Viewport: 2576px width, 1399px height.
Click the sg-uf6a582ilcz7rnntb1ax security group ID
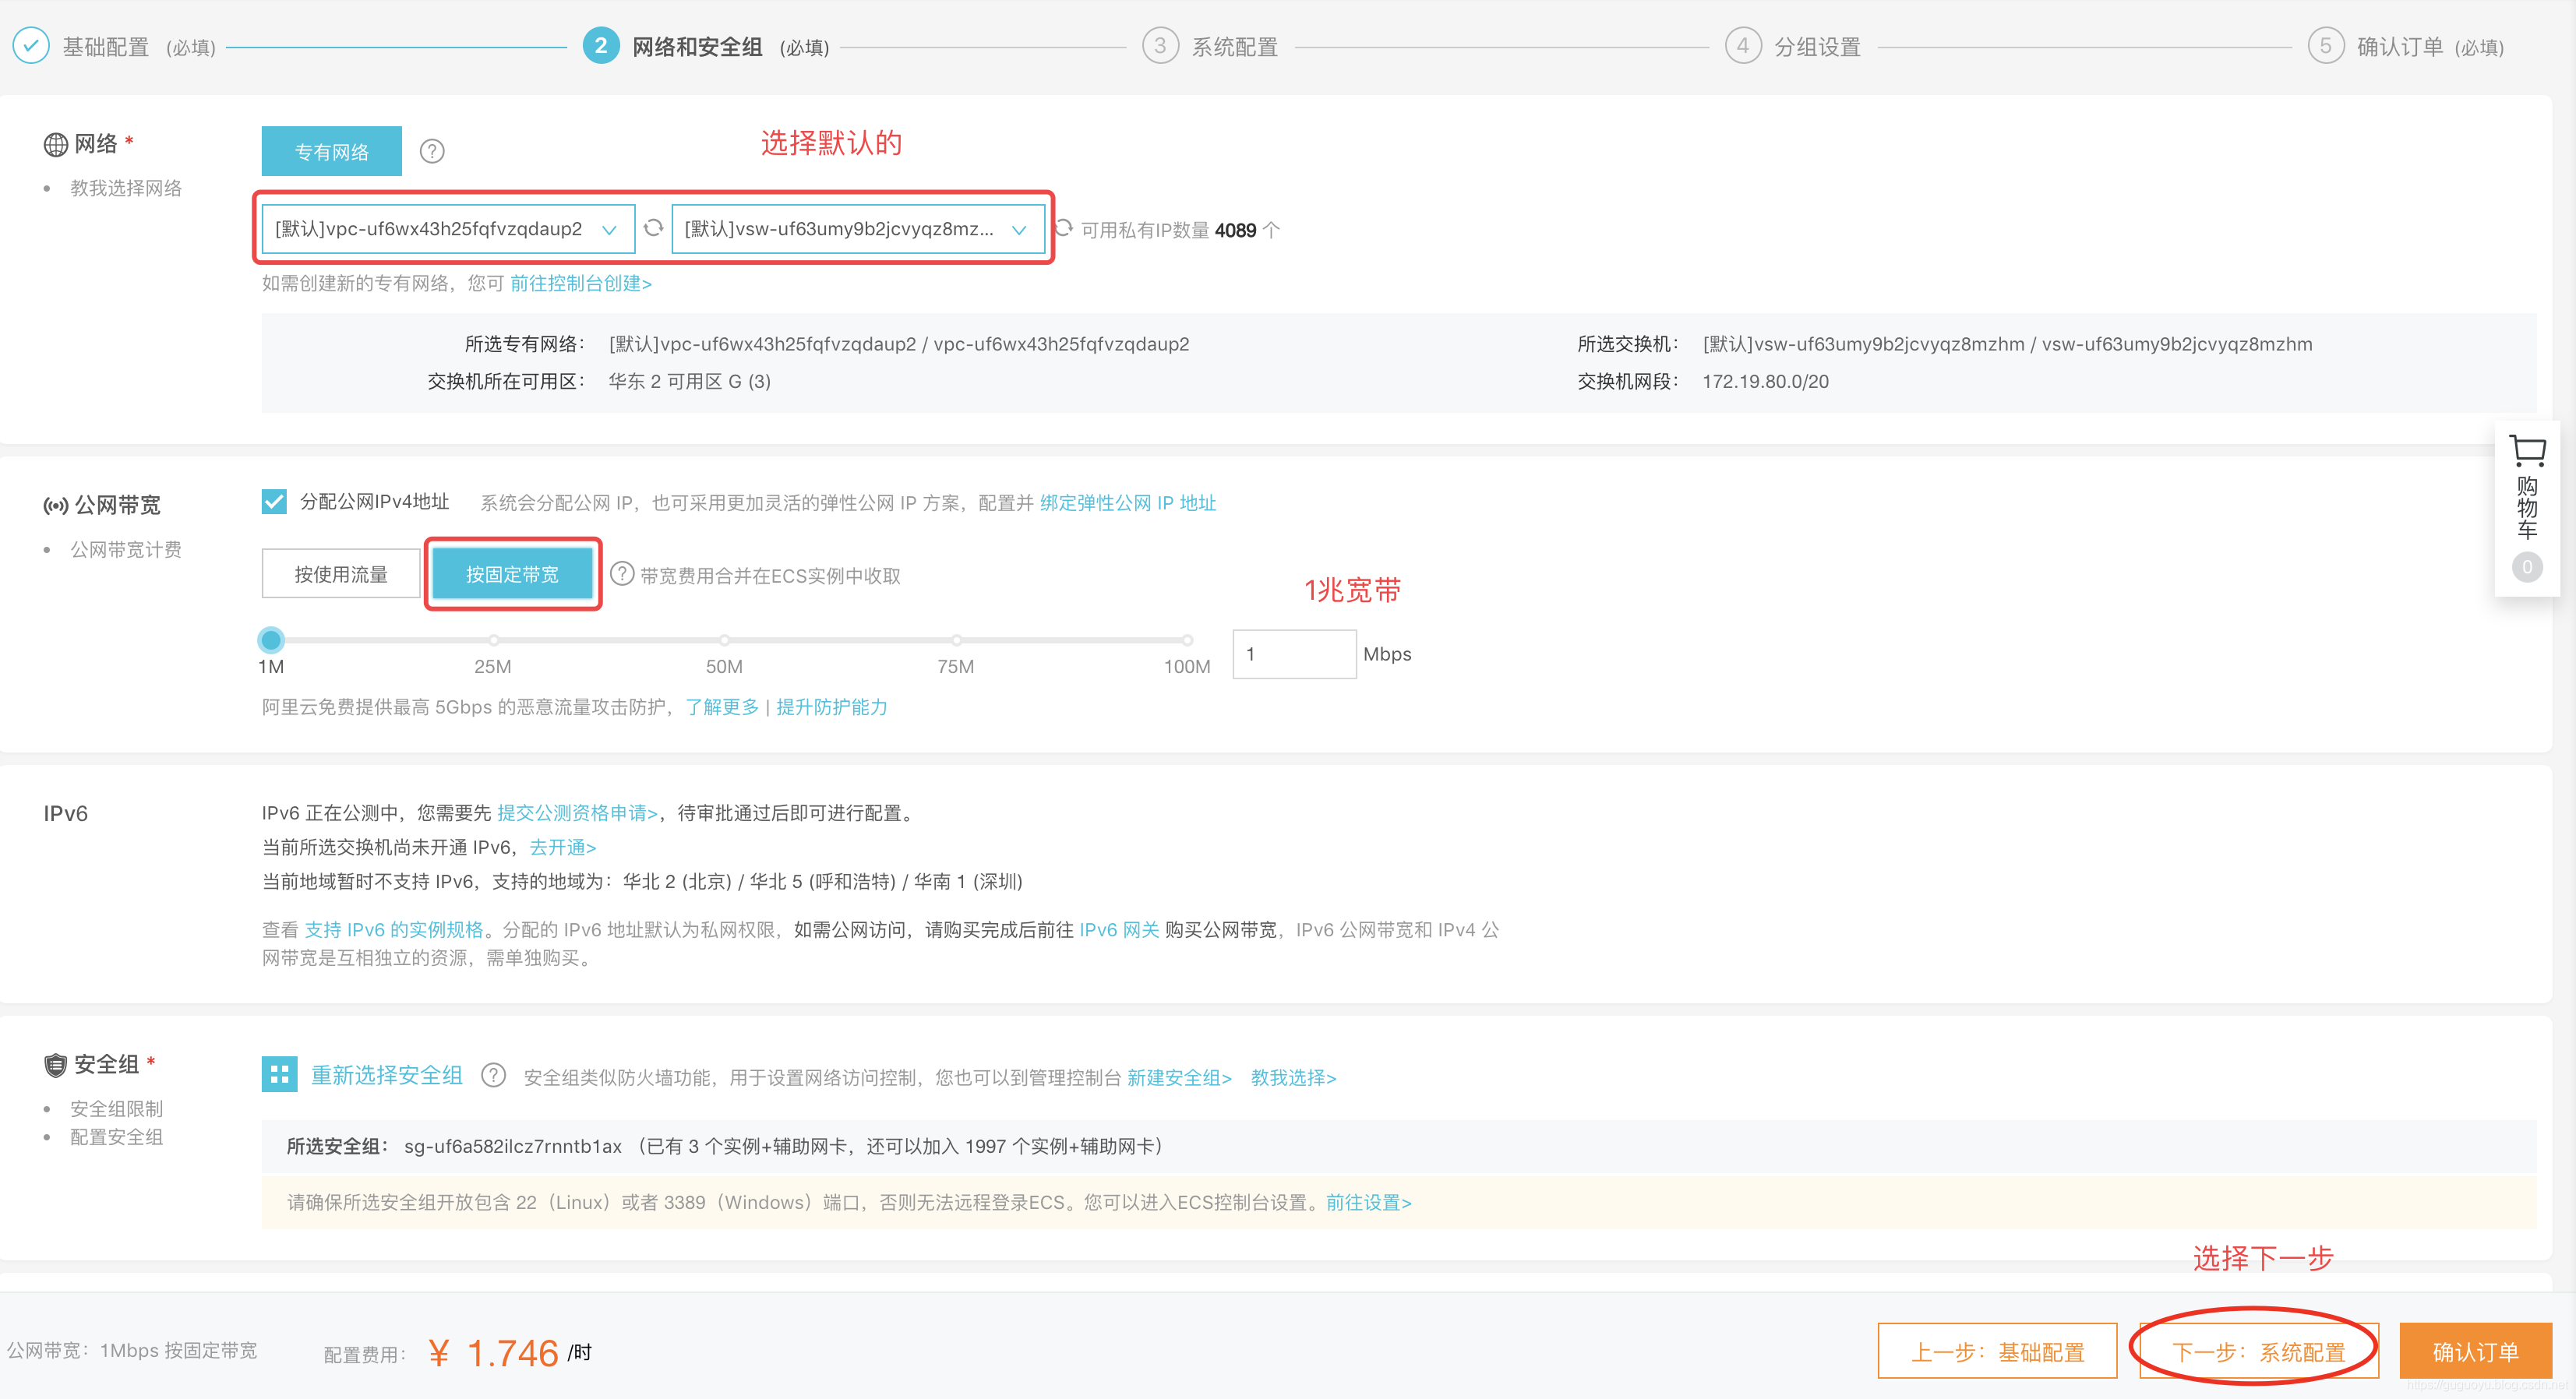[x=513, y=1147]
